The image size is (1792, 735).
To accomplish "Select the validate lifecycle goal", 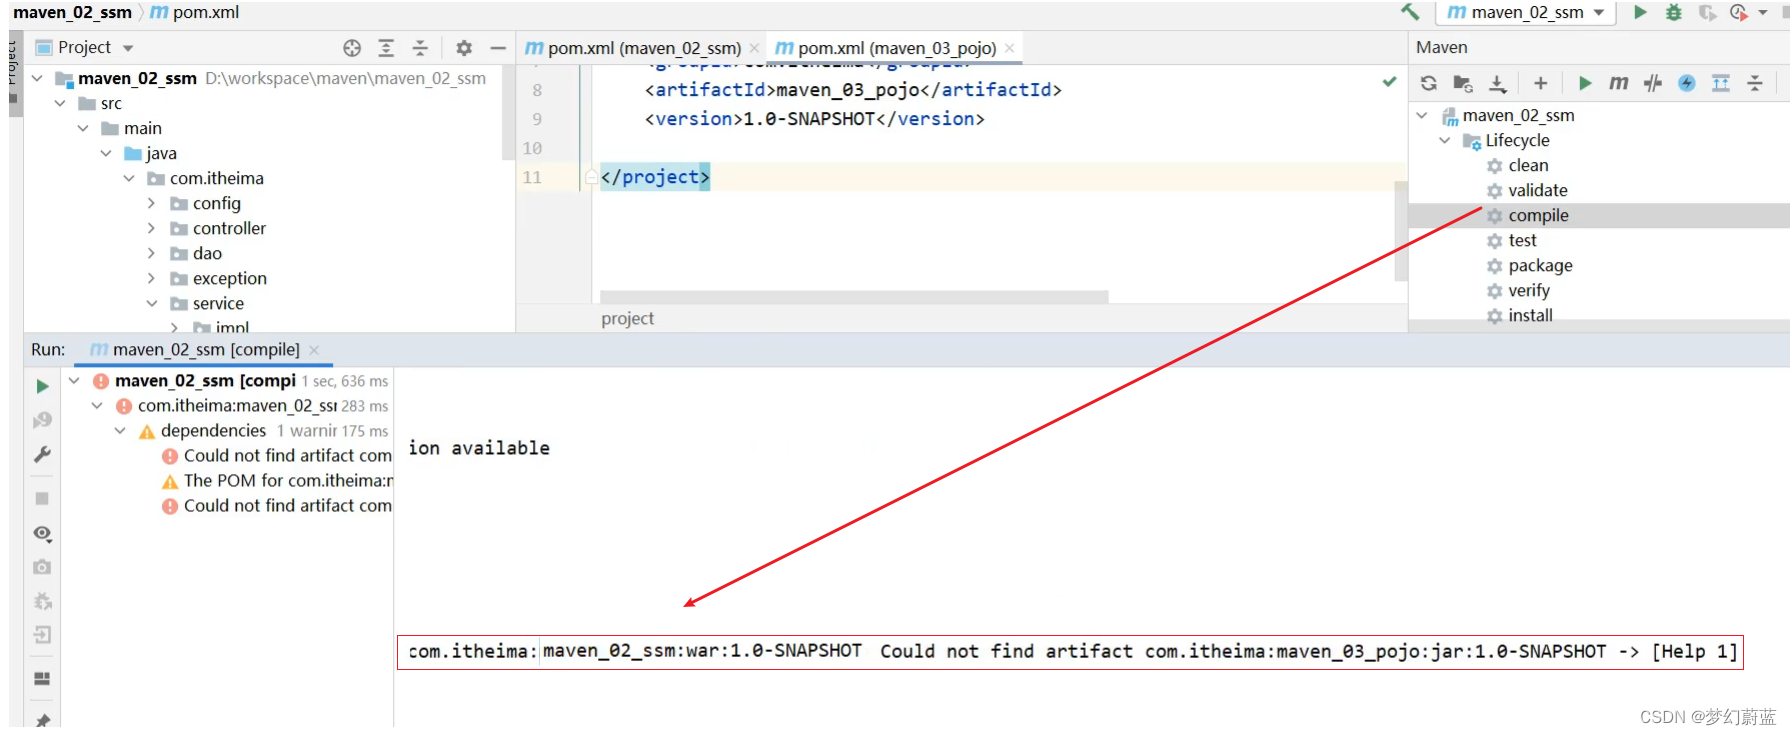I will [x=1538, y=190].
